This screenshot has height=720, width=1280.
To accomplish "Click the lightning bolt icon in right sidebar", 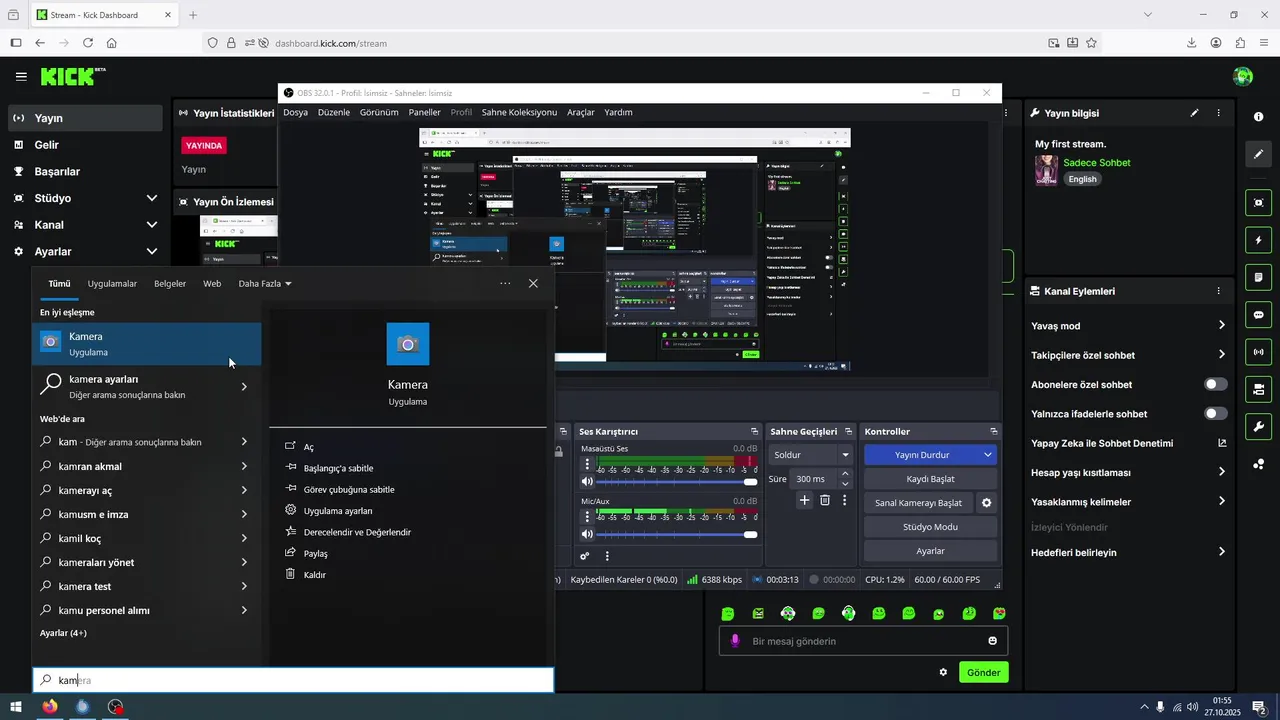I will 1258,240.
